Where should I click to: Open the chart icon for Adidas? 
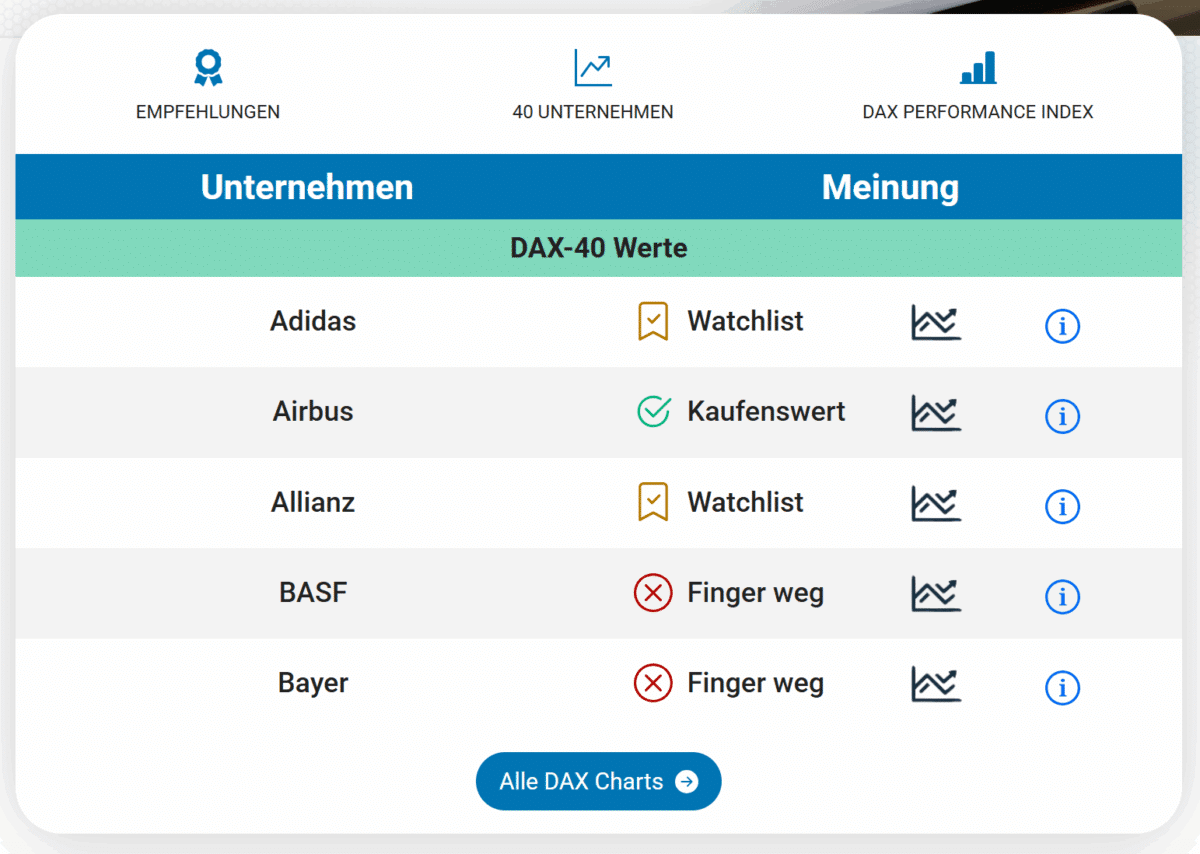(x=936, y=323)
